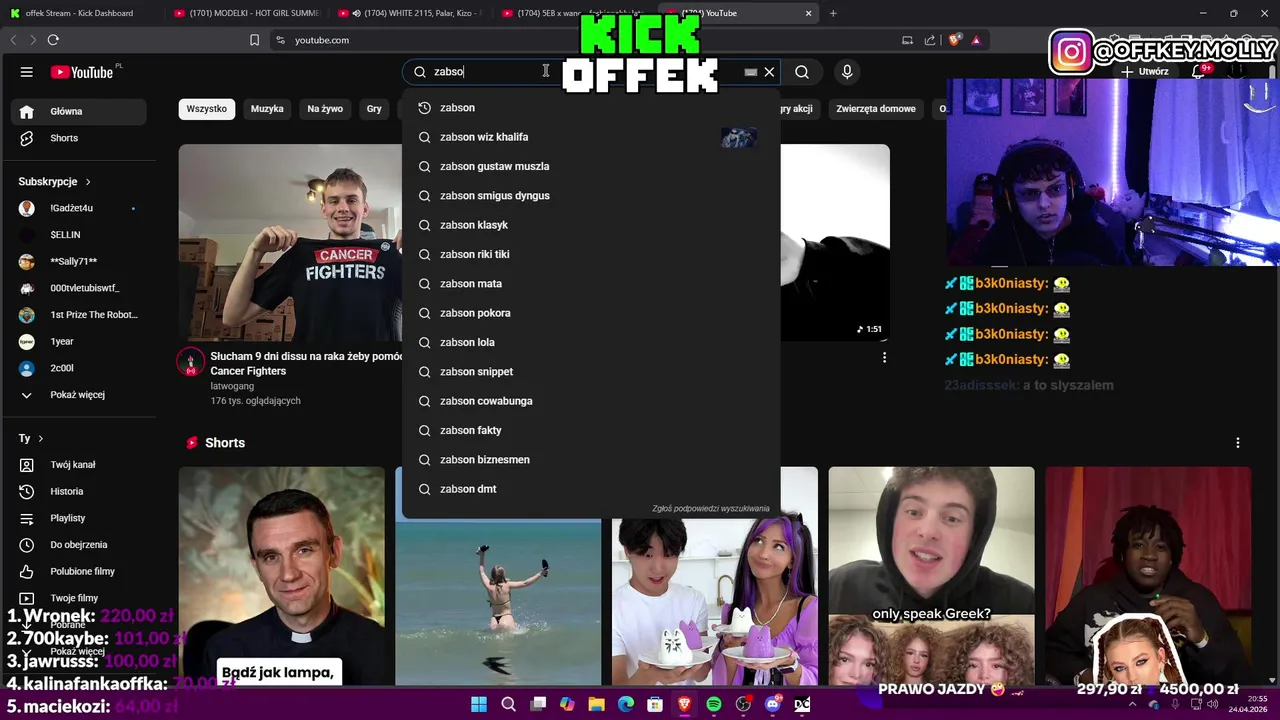This screenshot has width=1280, height=720.
Task: Click the YouTube logo
Action: point(82,72)
